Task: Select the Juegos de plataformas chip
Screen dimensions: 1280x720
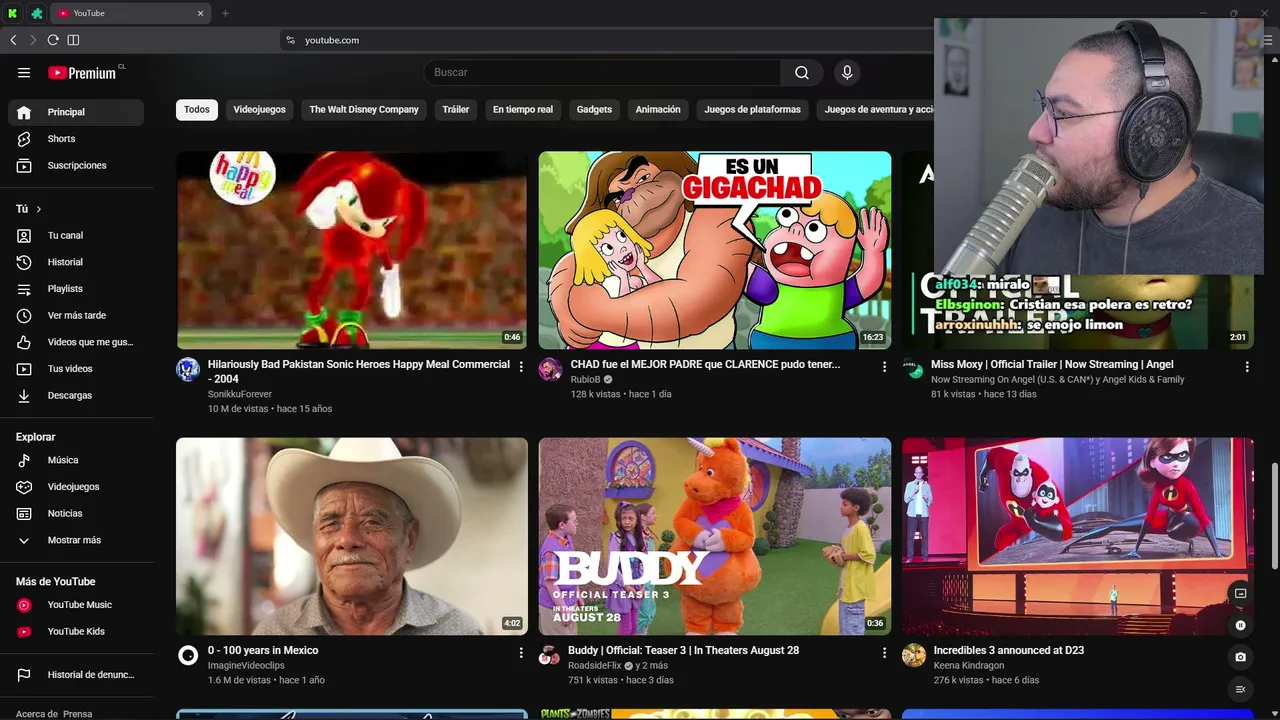Action: [752, 109]
